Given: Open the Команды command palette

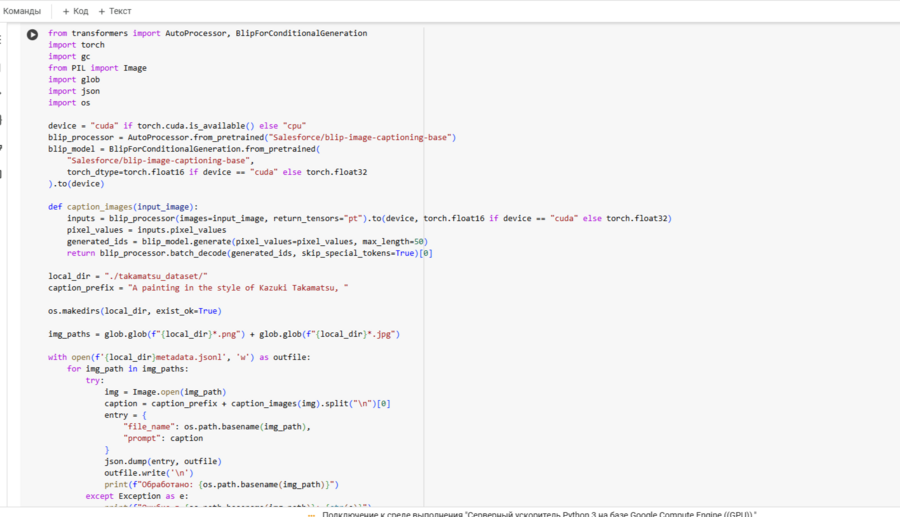Looking at the screenshot, I should pos(22,11).
